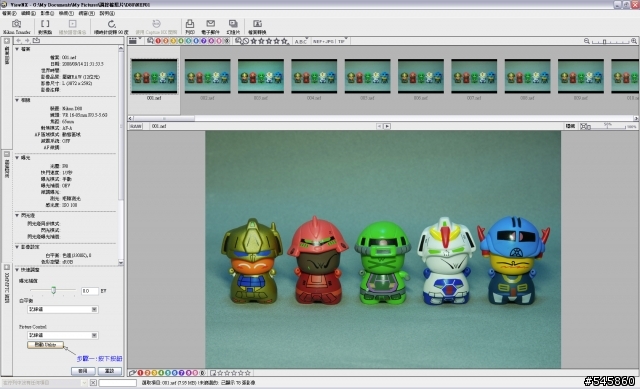This screenshot has width=640, height=389.
Task: Click the left button below Utility
Action: (x=83, y=371)
